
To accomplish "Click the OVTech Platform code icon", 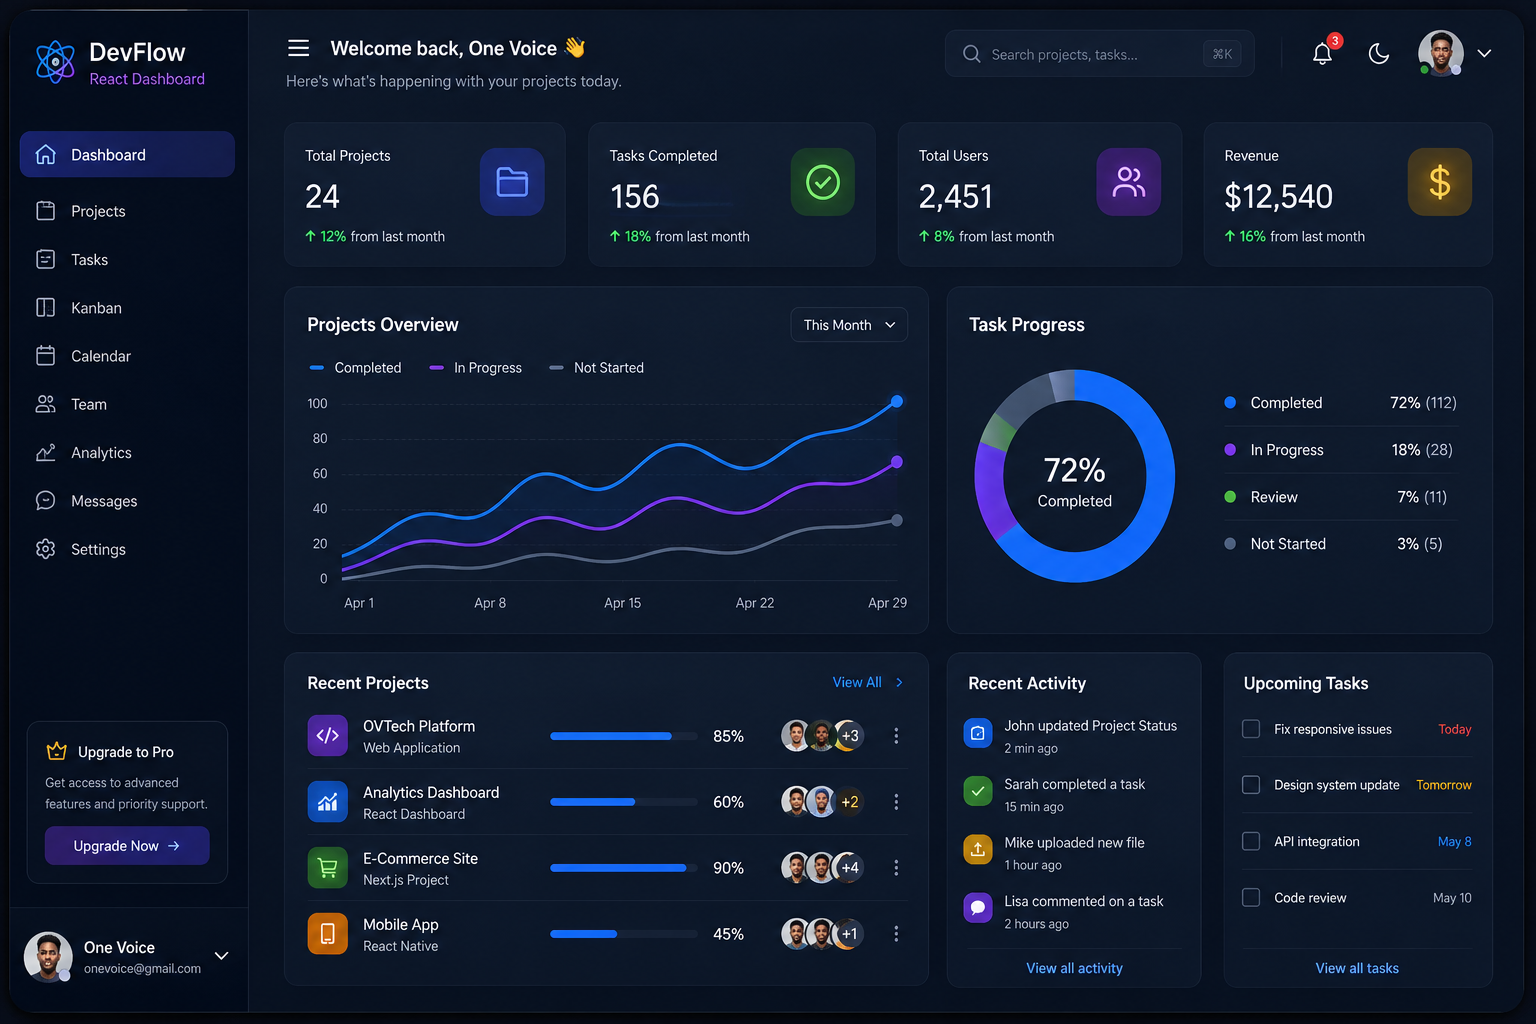I will (x=328, y=735).
